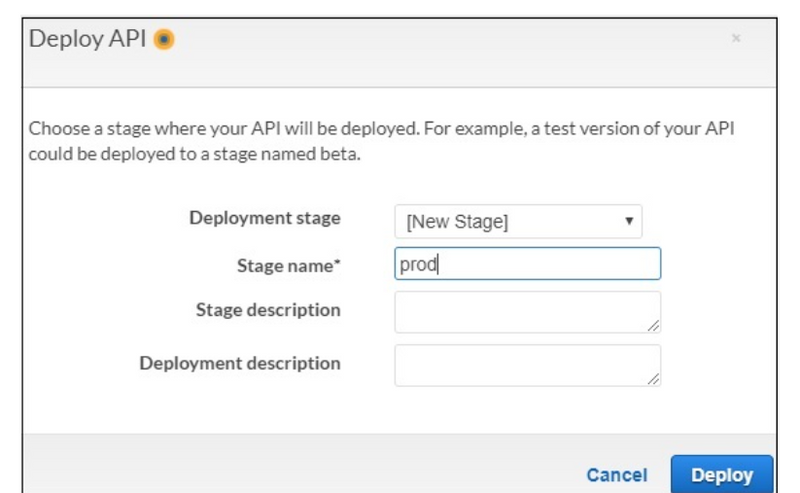Image resolution: width=800 pixels, height=493 pixels.
Task: Click the Deploy API dialog title
Action: click(88, 41)
